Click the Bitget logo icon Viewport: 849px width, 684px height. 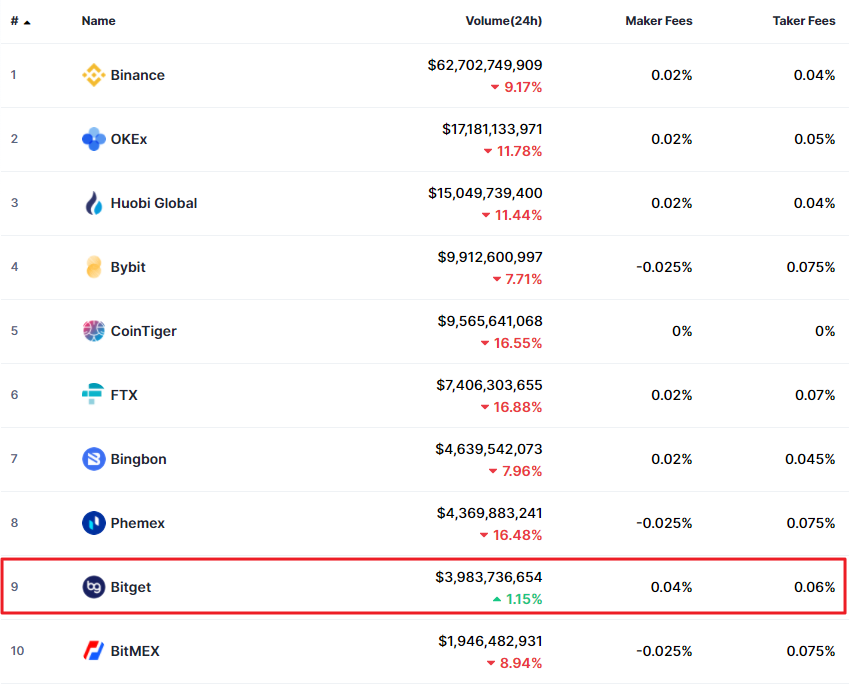tap(94, 587)
